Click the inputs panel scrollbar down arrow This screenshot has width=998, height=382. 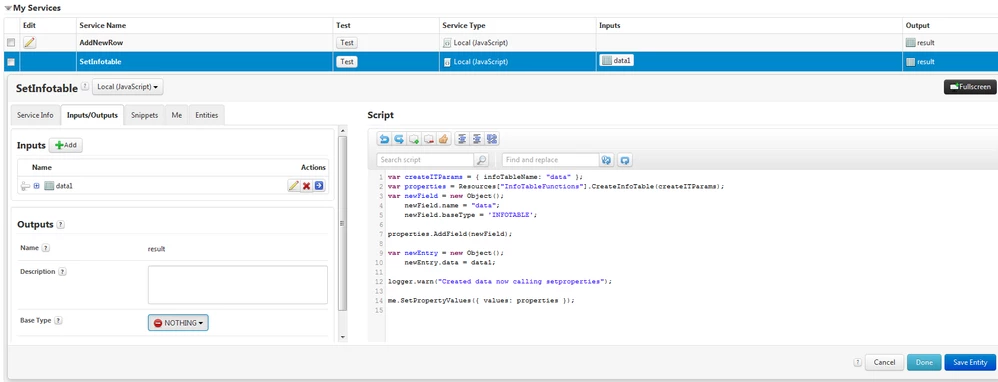pos(342,337)
